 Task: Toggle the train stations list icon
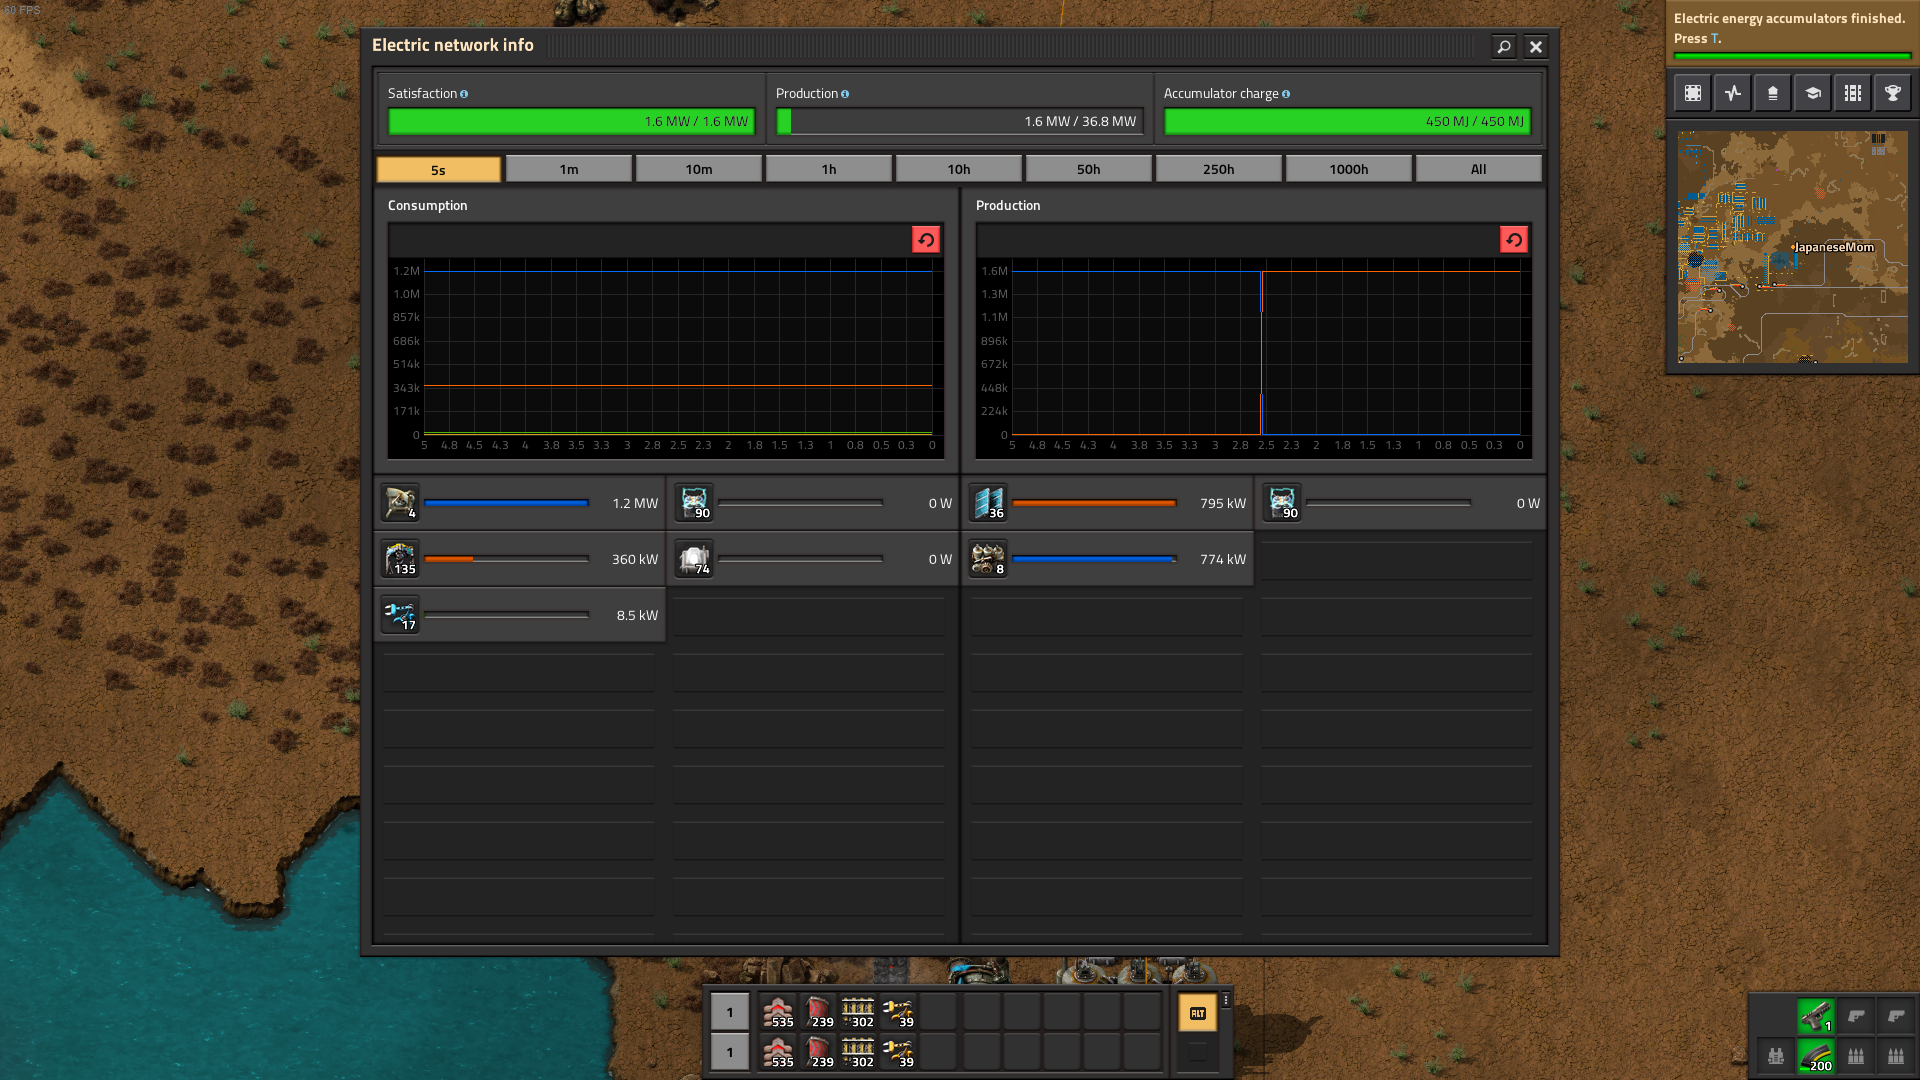(1852, 93)
